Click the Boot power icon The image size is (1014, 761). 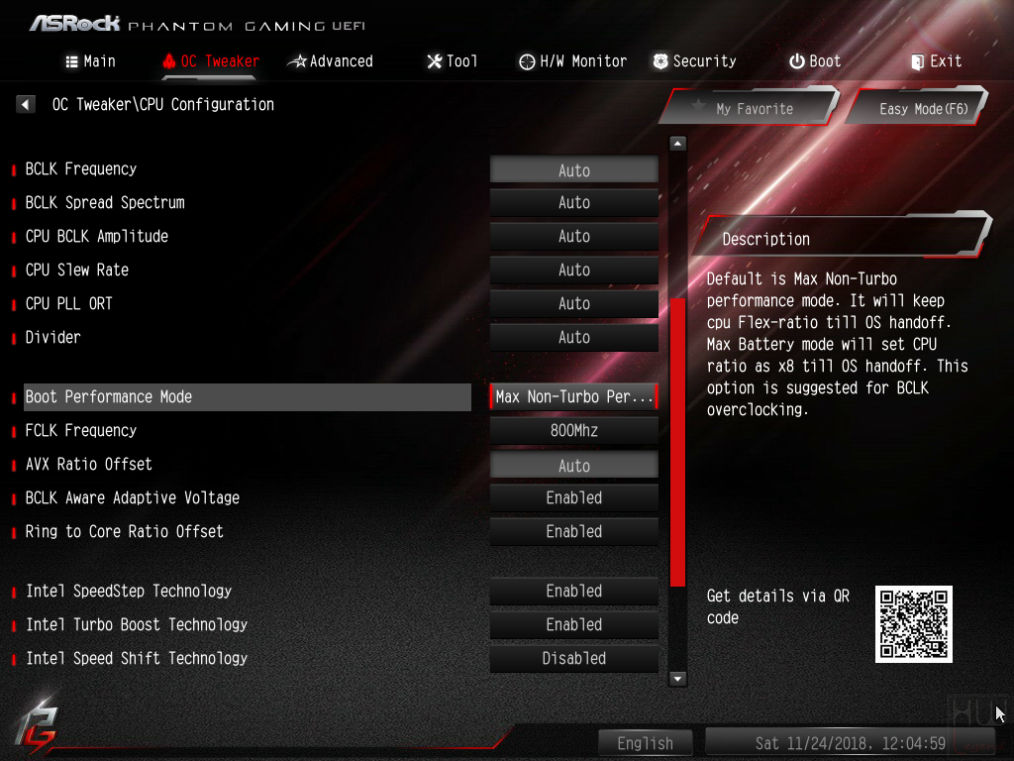pyautogui.click(x=797, y=61)
